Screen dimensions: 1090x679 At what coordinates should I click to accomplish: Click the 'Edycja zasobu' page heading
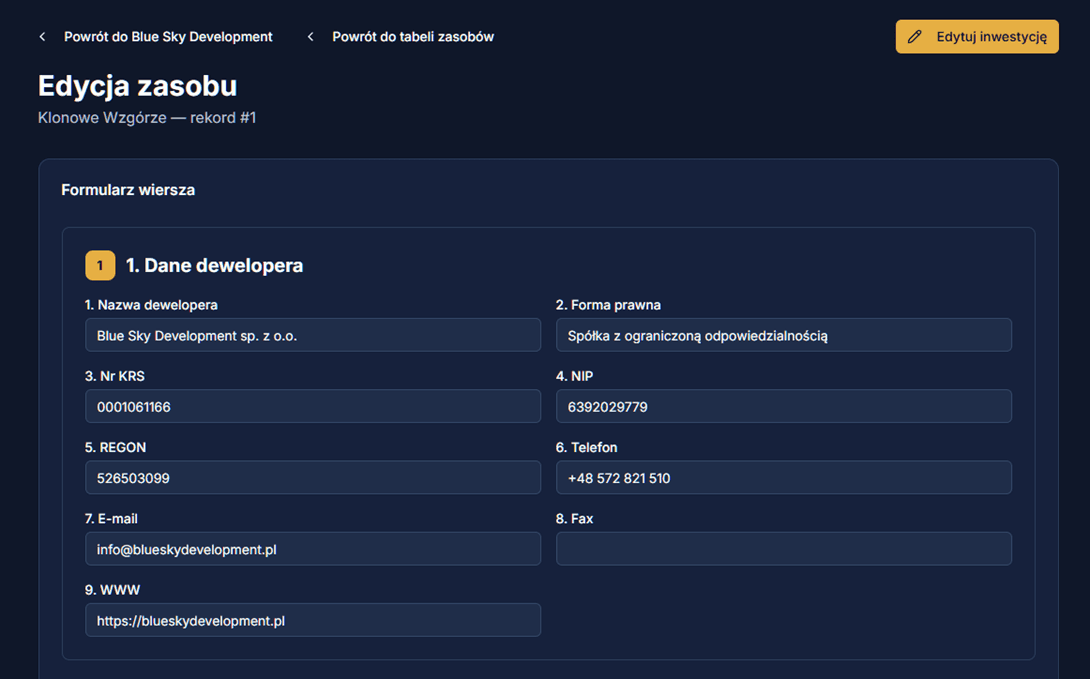pos(137,86)
